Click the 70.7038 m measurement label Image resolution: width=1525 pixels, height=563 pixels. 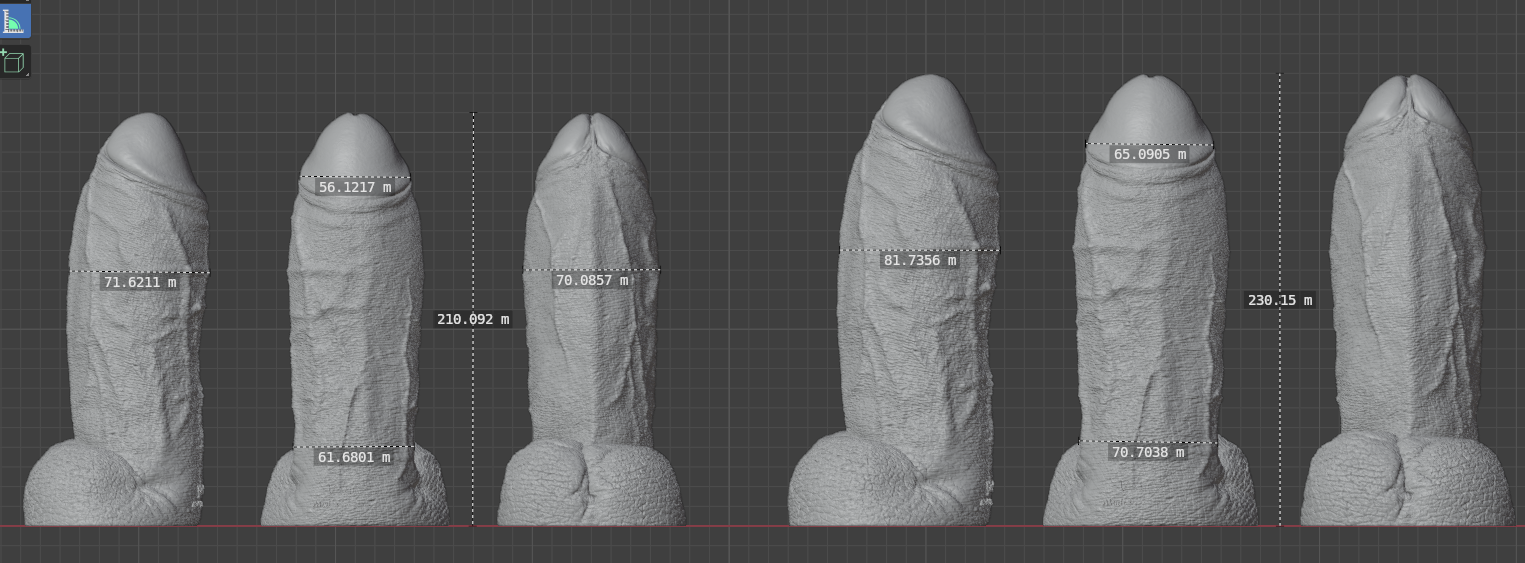pyautogui.click(x=1148, y=452)
